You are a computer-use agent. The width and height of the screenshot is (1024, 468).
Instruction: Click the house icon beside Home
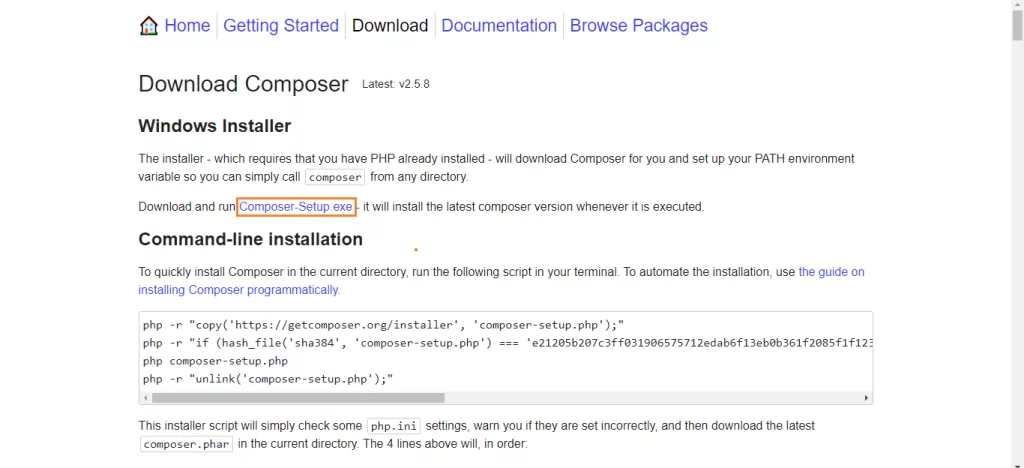coord(149,25)
